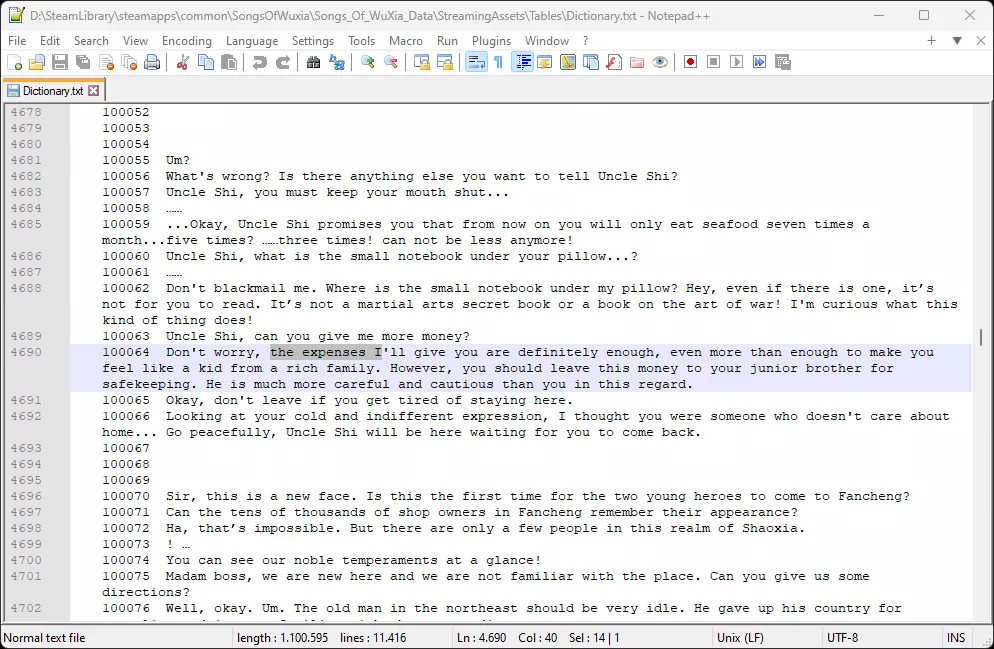Print the file with the printer icon

click(x=152, y=62)
